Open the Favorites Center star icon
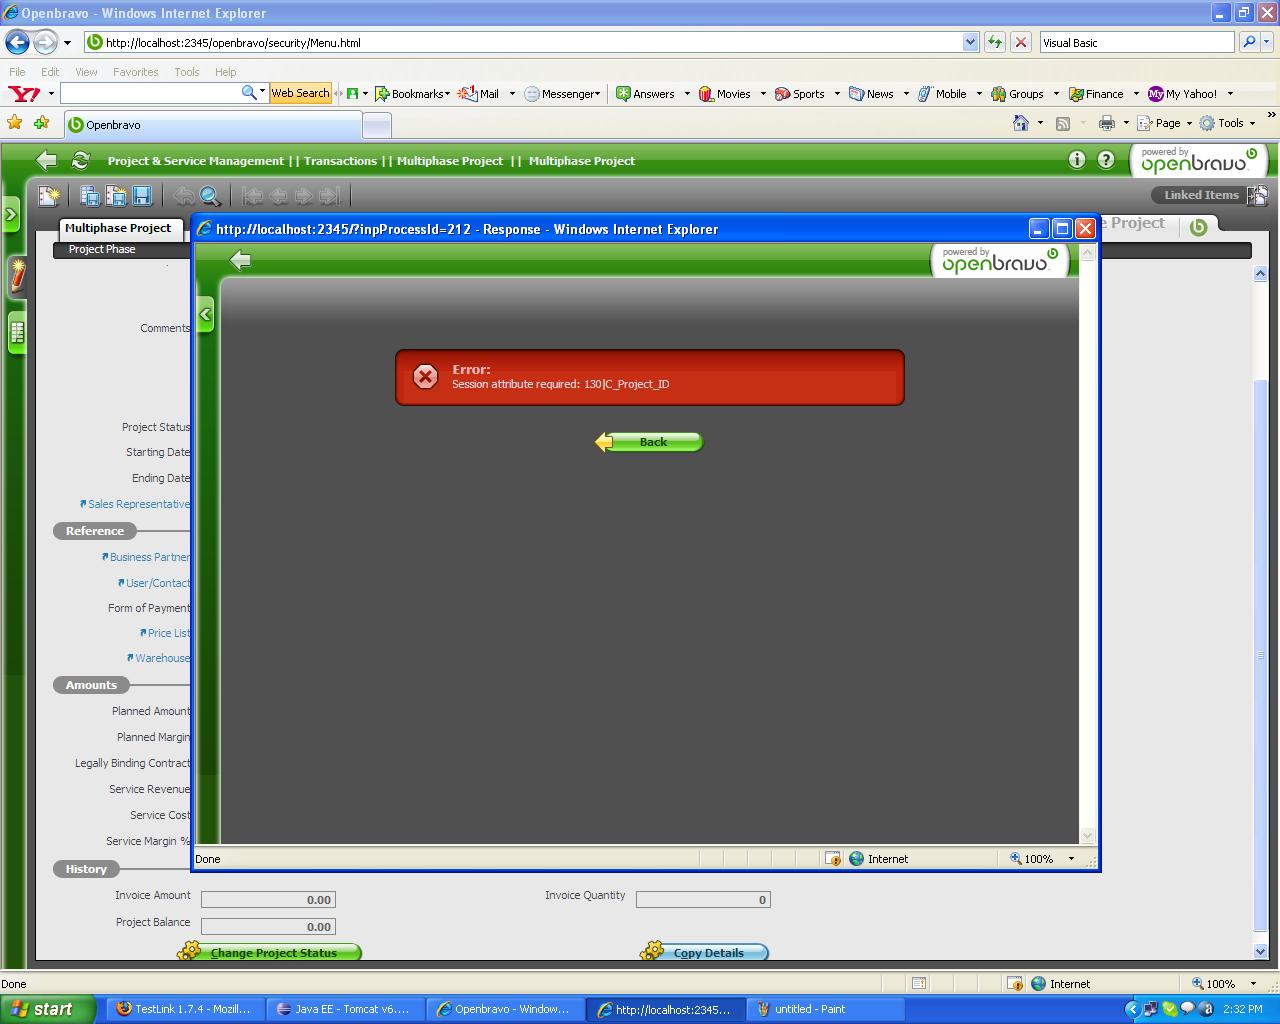The height and width of the screenshot is (1024, 1280). click(x=15, y=123)
